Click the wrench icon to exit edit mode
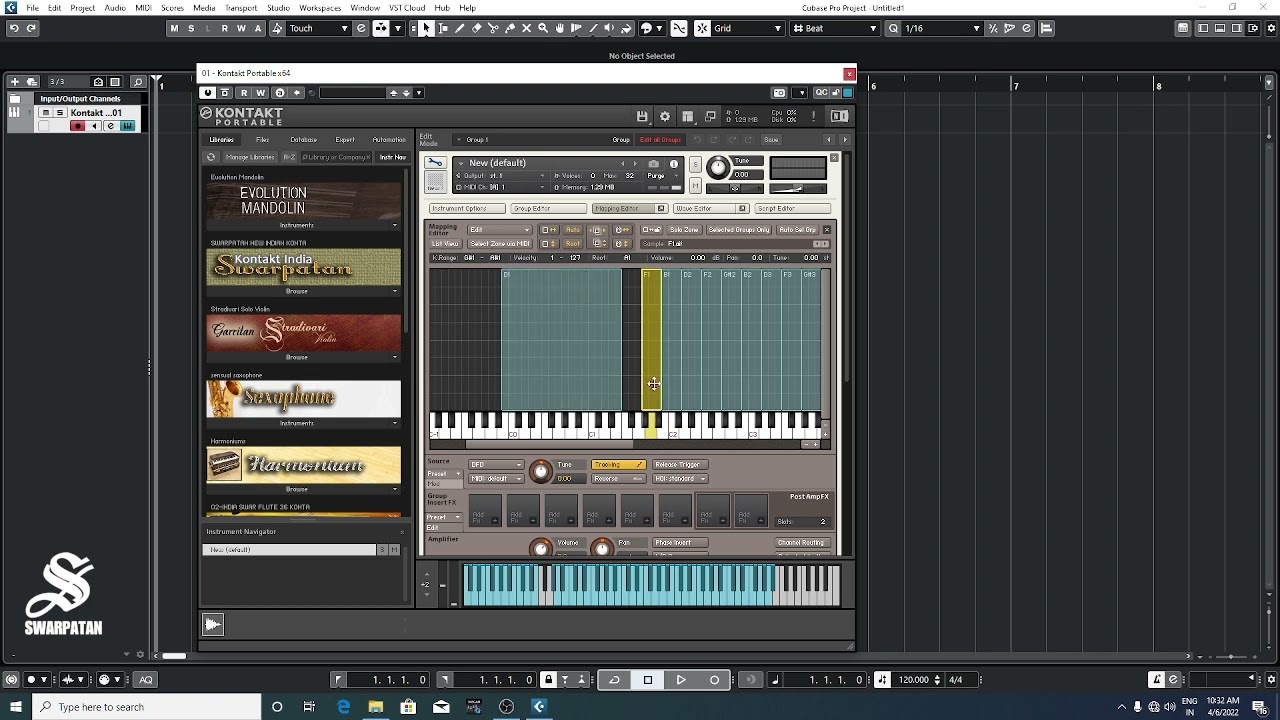The width and height of the screenshot is (1280, 720). tap(435, 162)
